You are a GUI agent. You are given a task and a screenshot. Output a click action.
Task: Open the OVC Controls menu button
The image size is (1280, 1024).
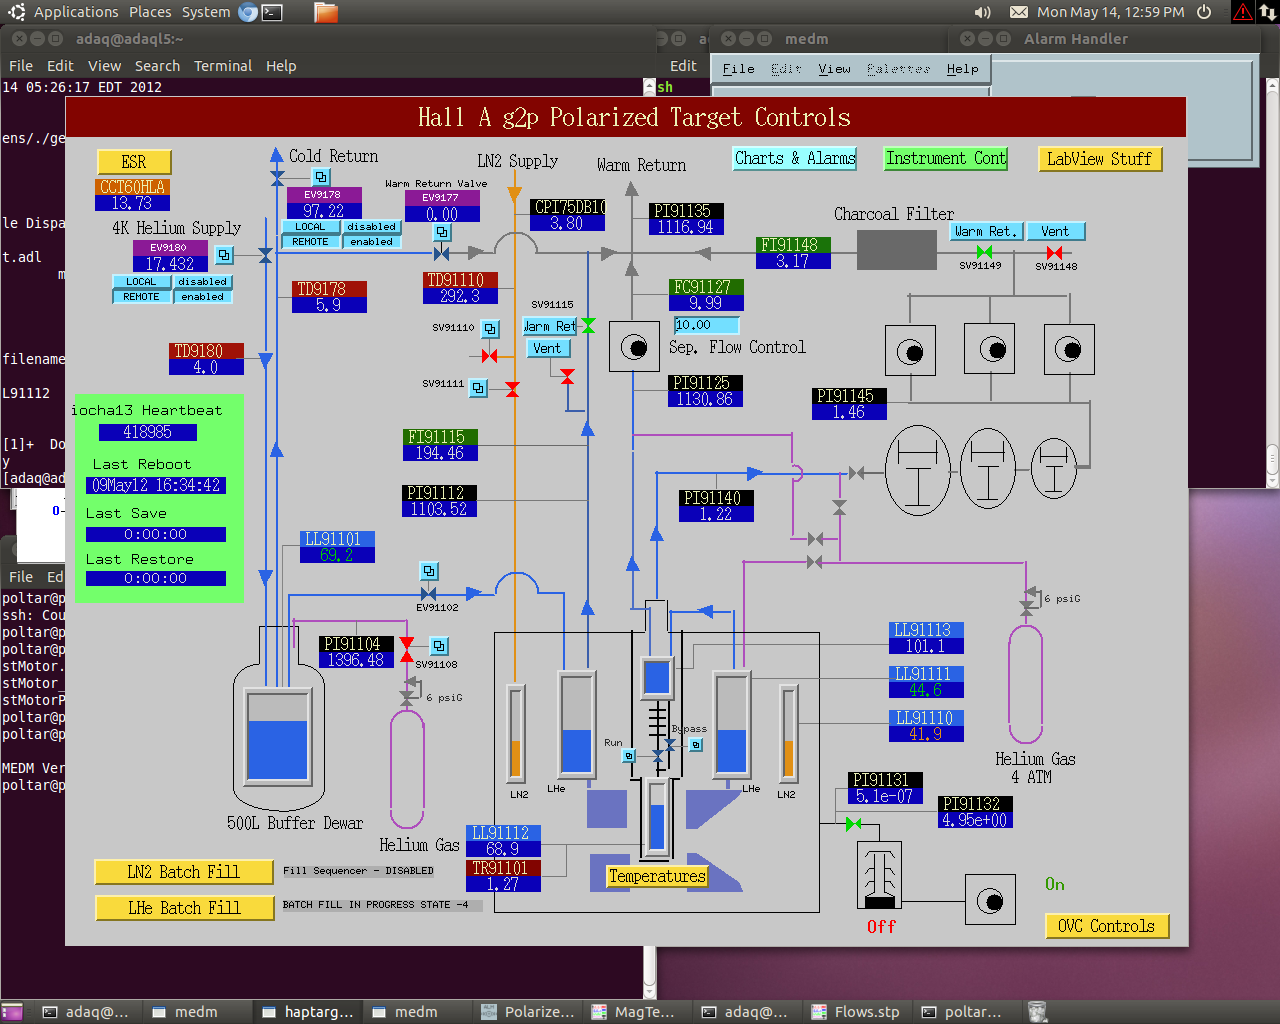1107,926
